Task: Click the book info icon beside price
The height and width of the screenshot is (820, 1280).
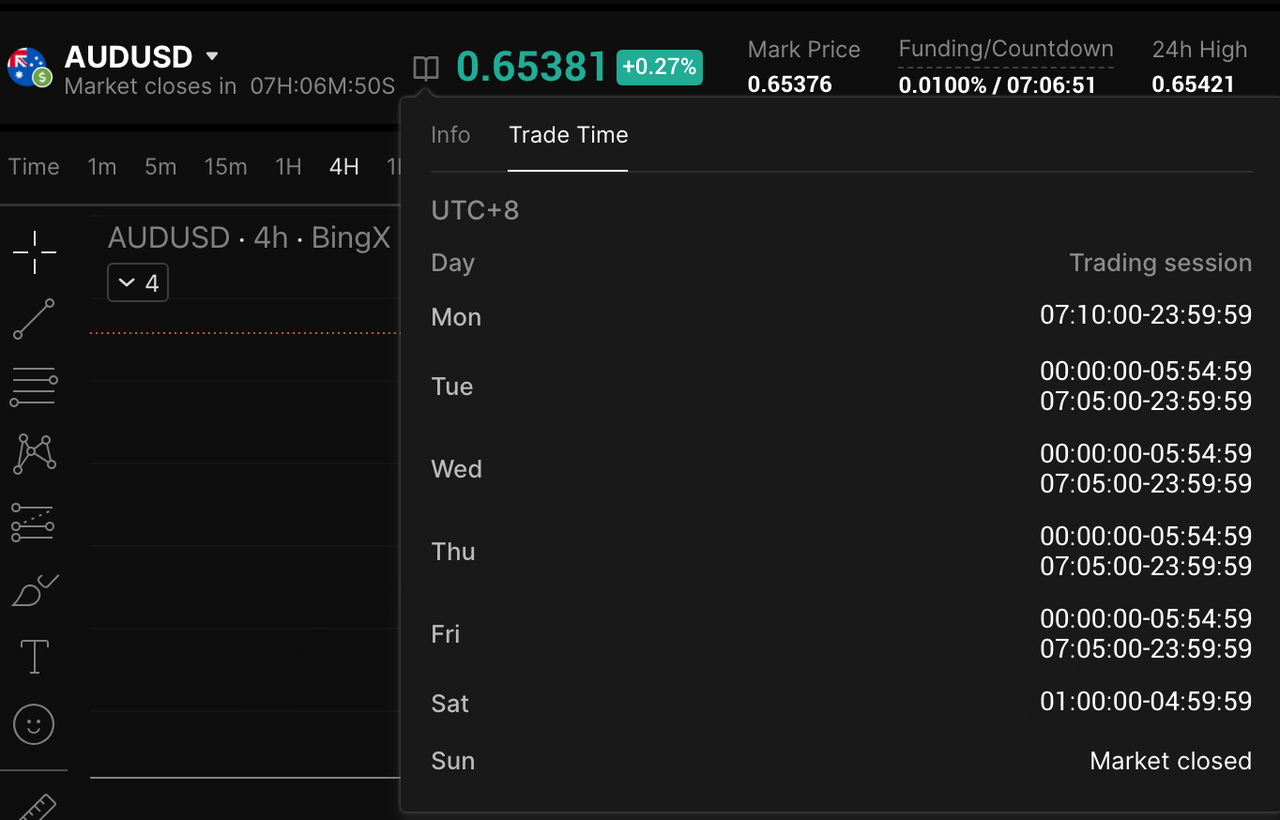Action: [426, 68]
